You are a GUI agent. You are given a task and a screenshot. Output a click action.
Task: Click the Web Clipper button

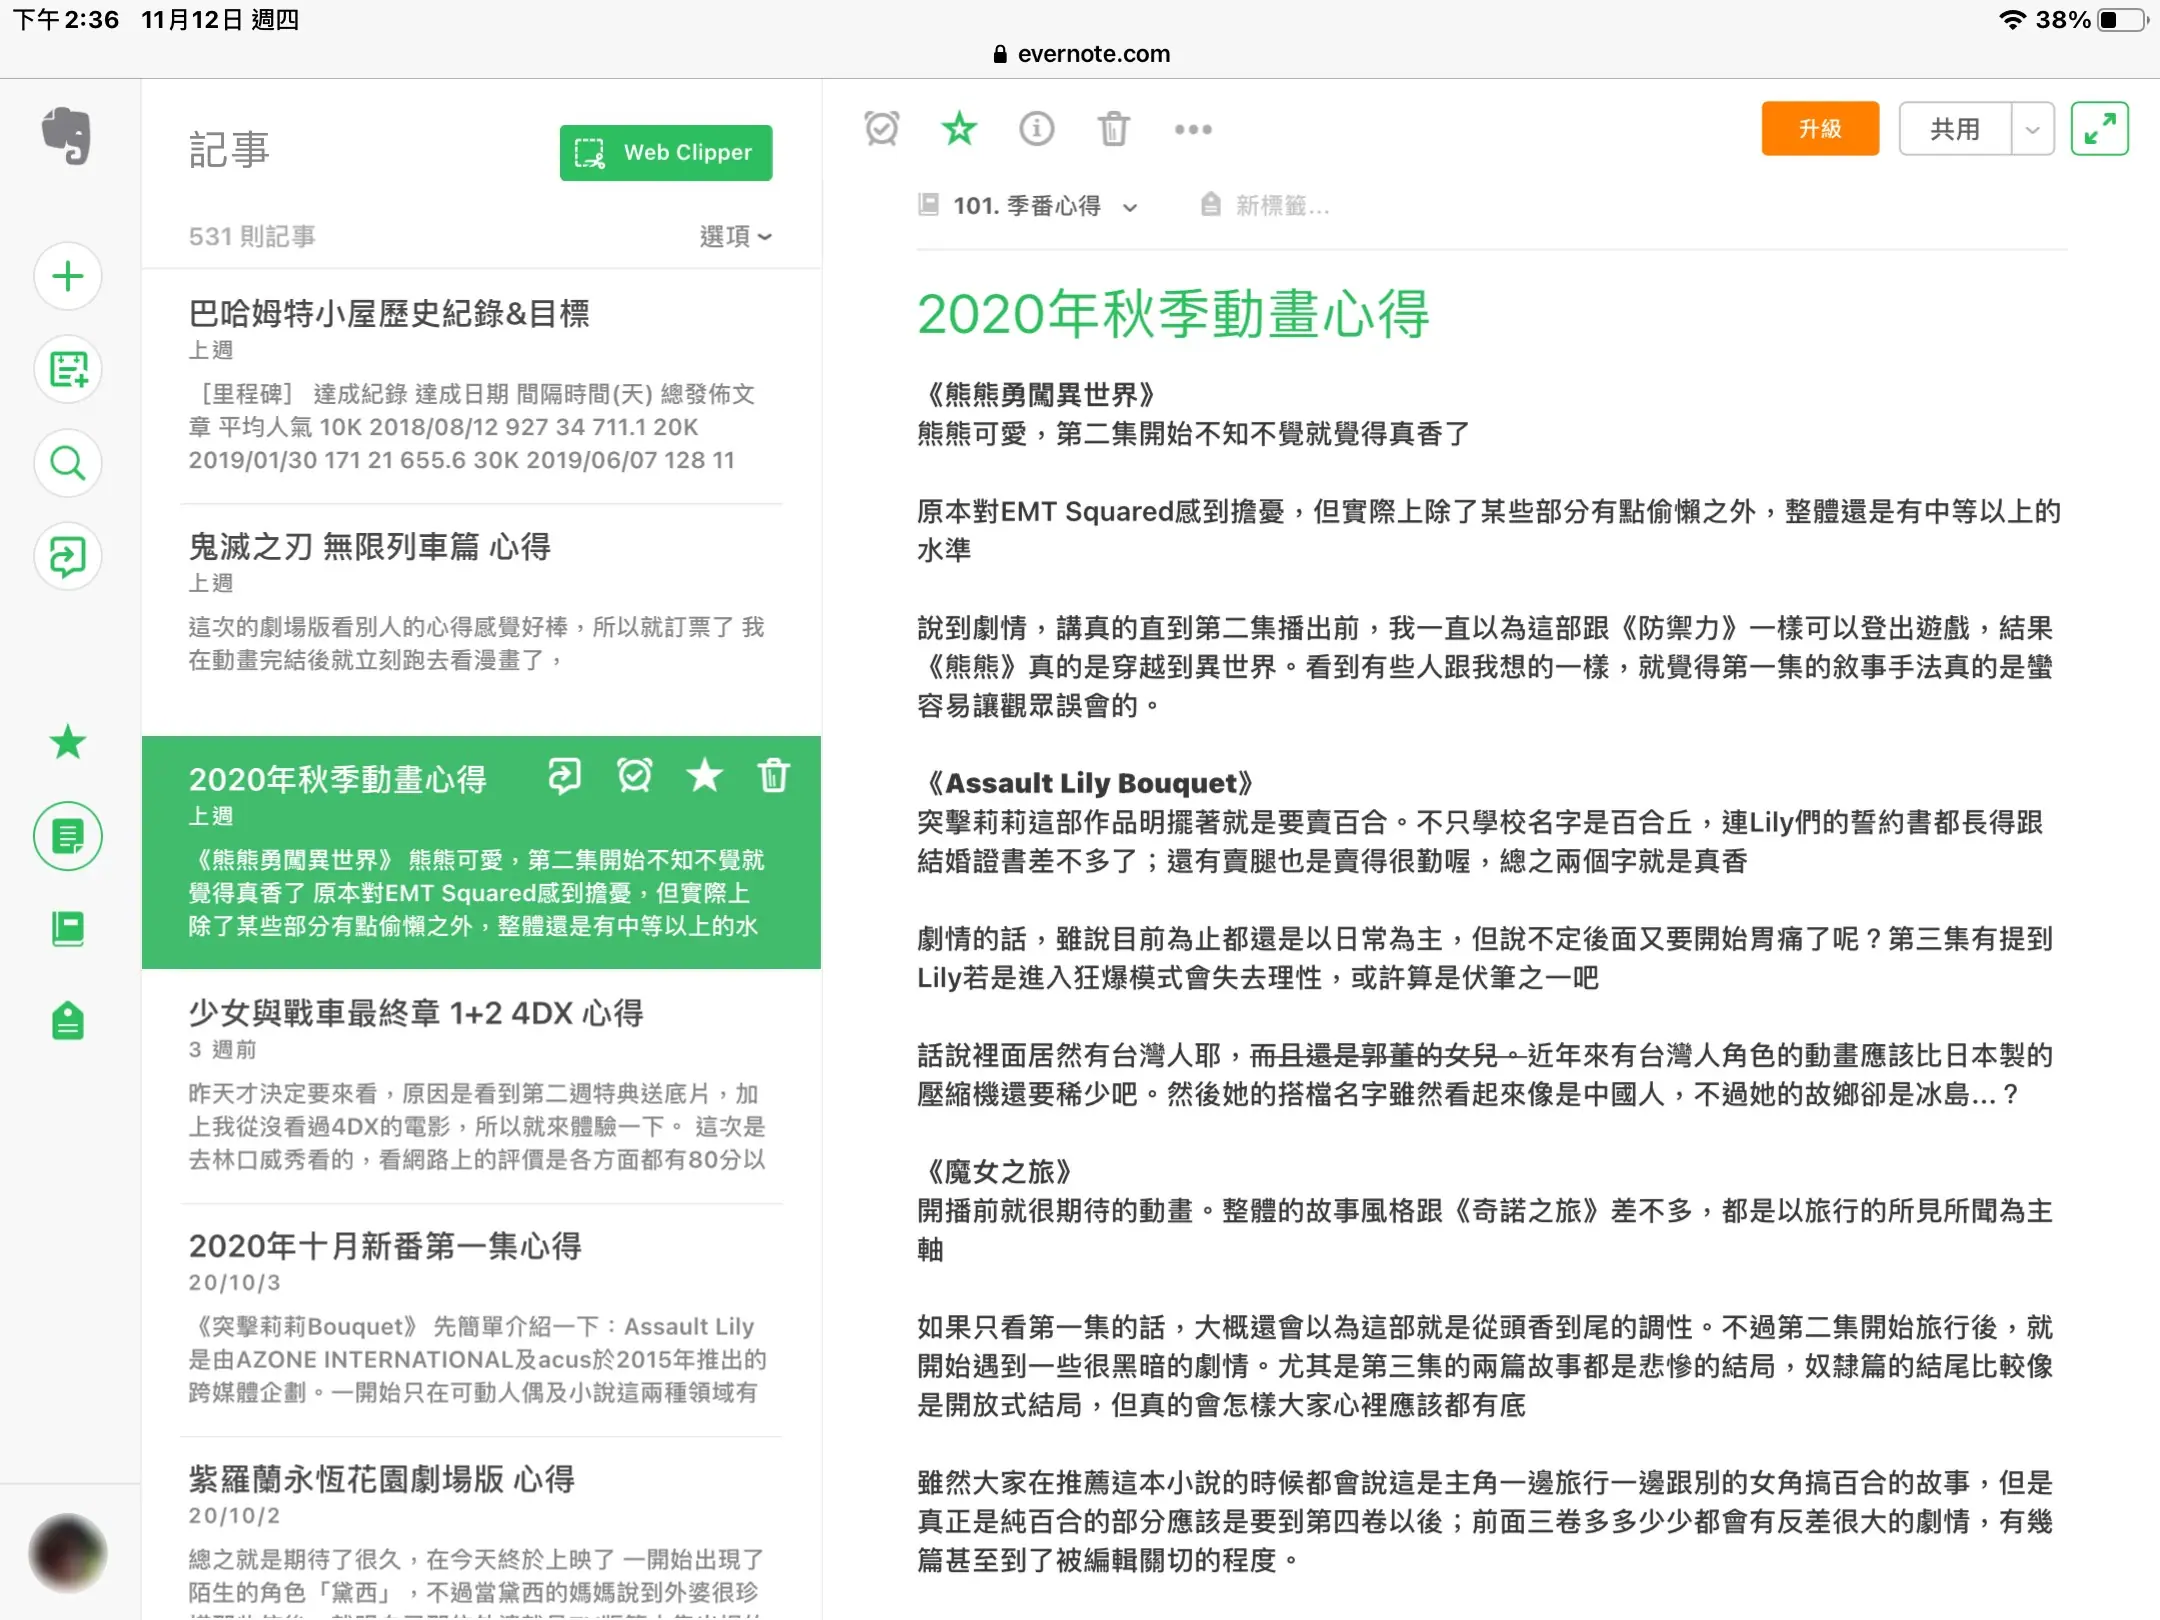pyautogui.click(x=666, y=153)
